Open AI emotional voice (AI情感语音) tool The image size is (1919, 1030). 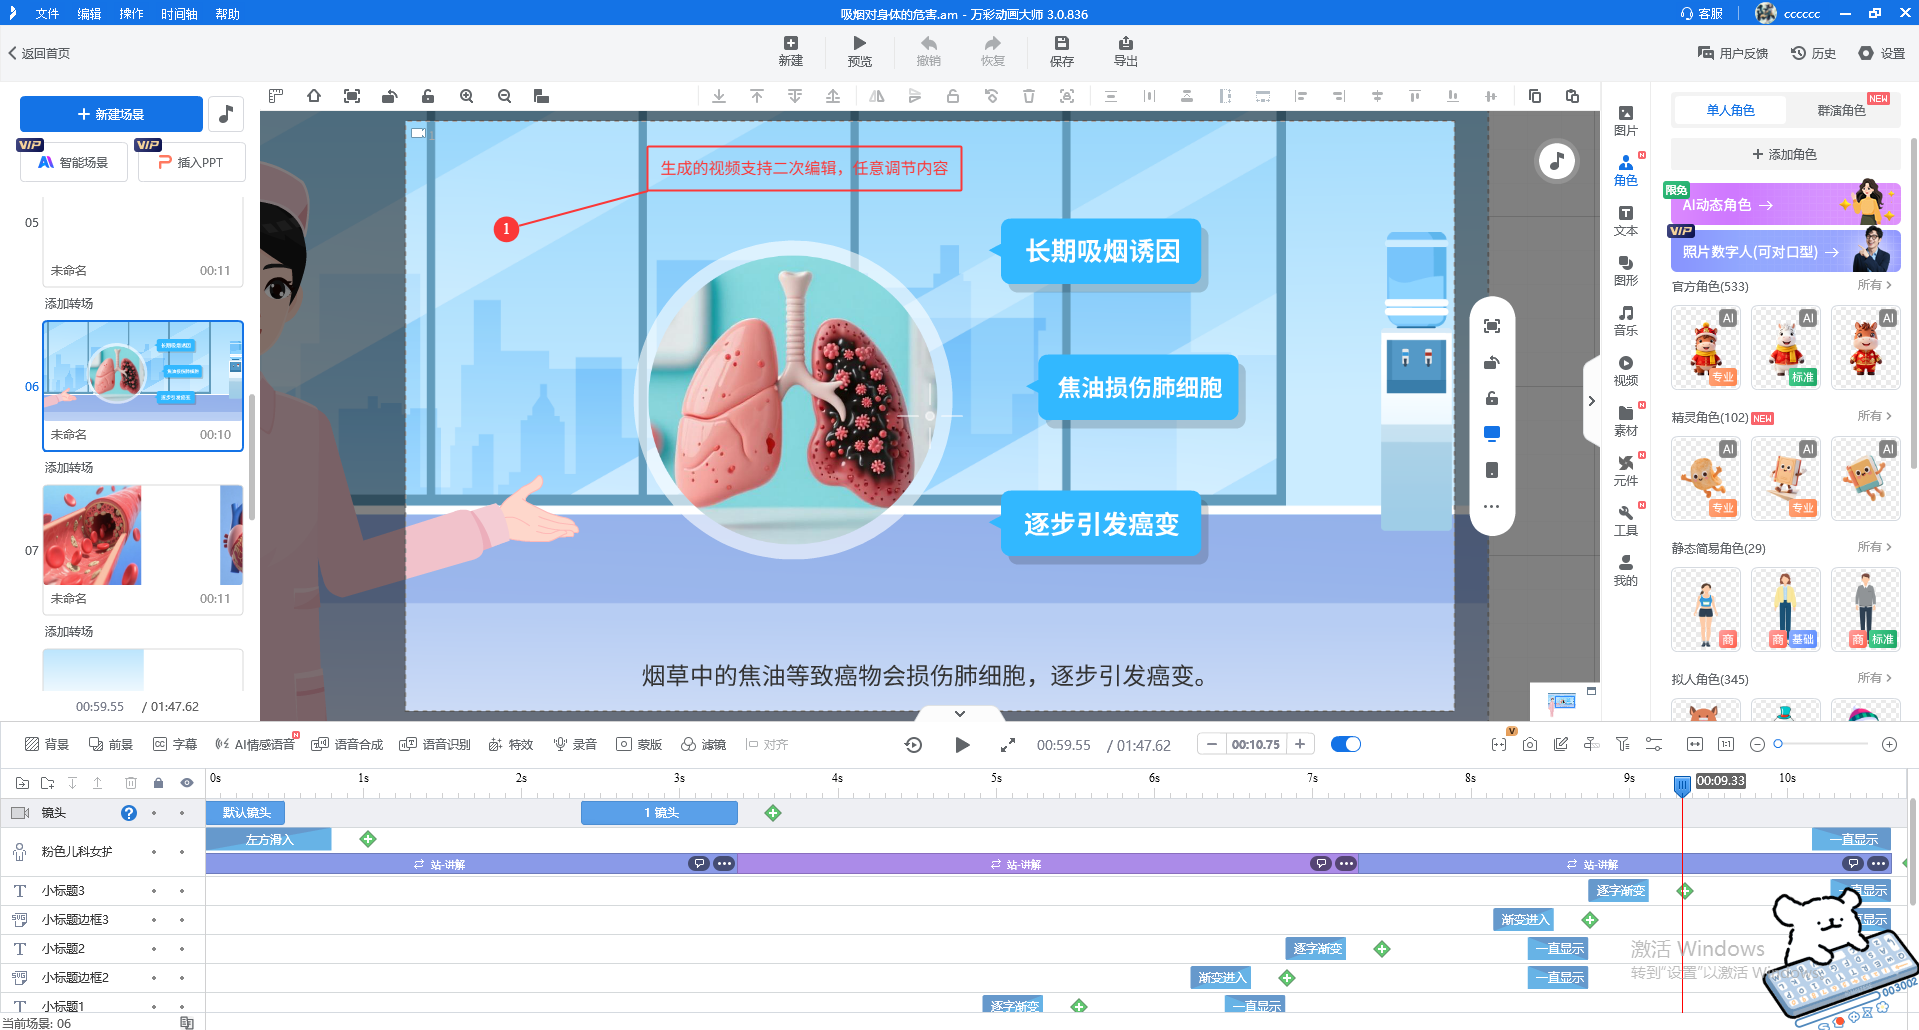click(x=256, y=744)
